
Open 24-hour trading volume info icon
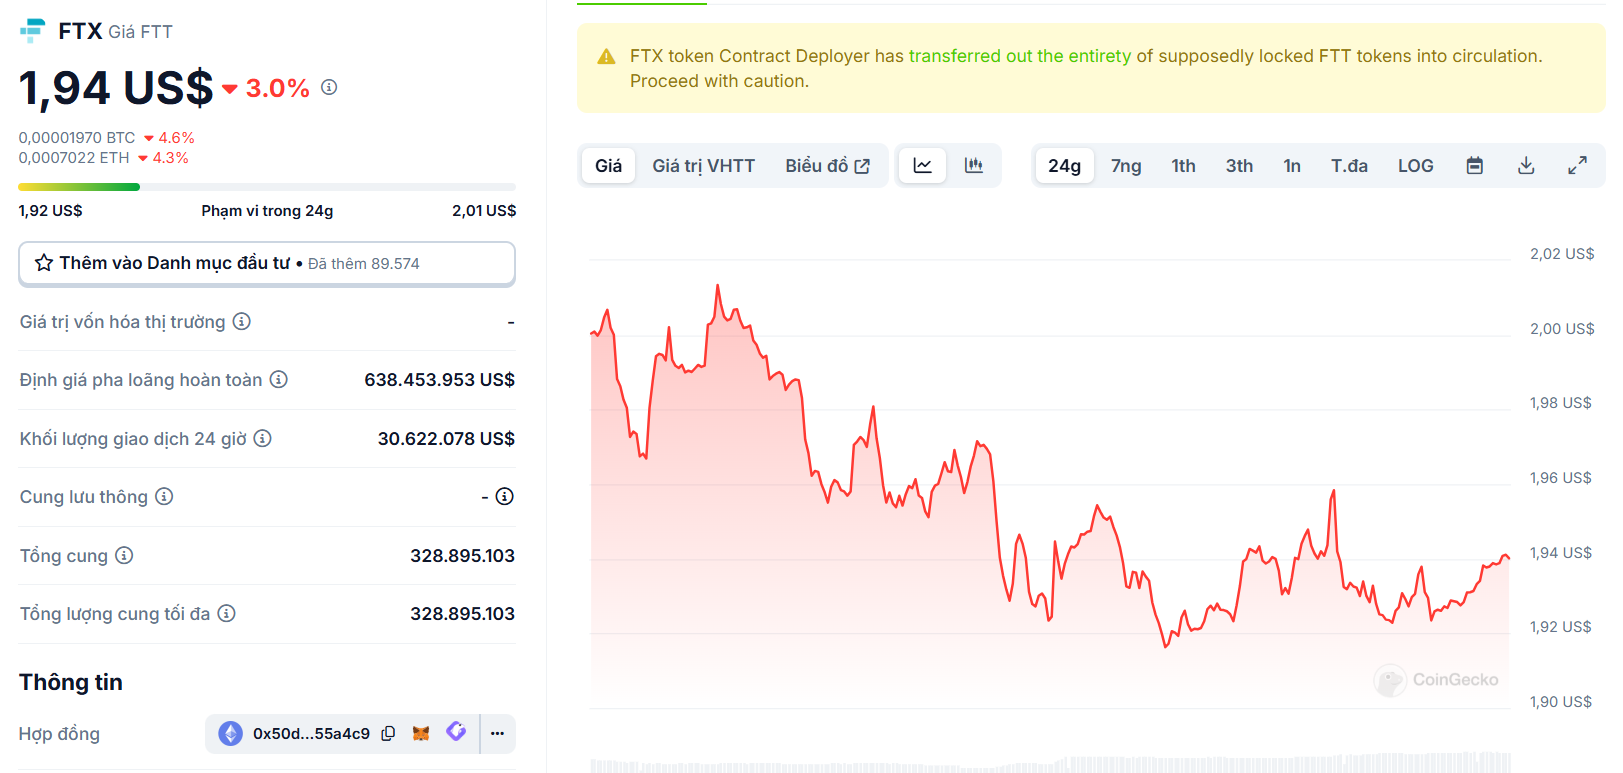tap(263, 438)
